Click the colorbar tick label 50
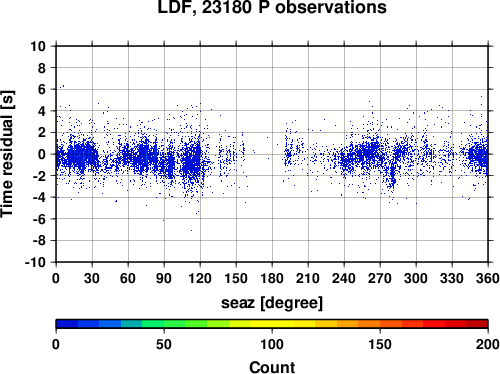The width and height of the screenshot is (500, 374). (164, 344)
